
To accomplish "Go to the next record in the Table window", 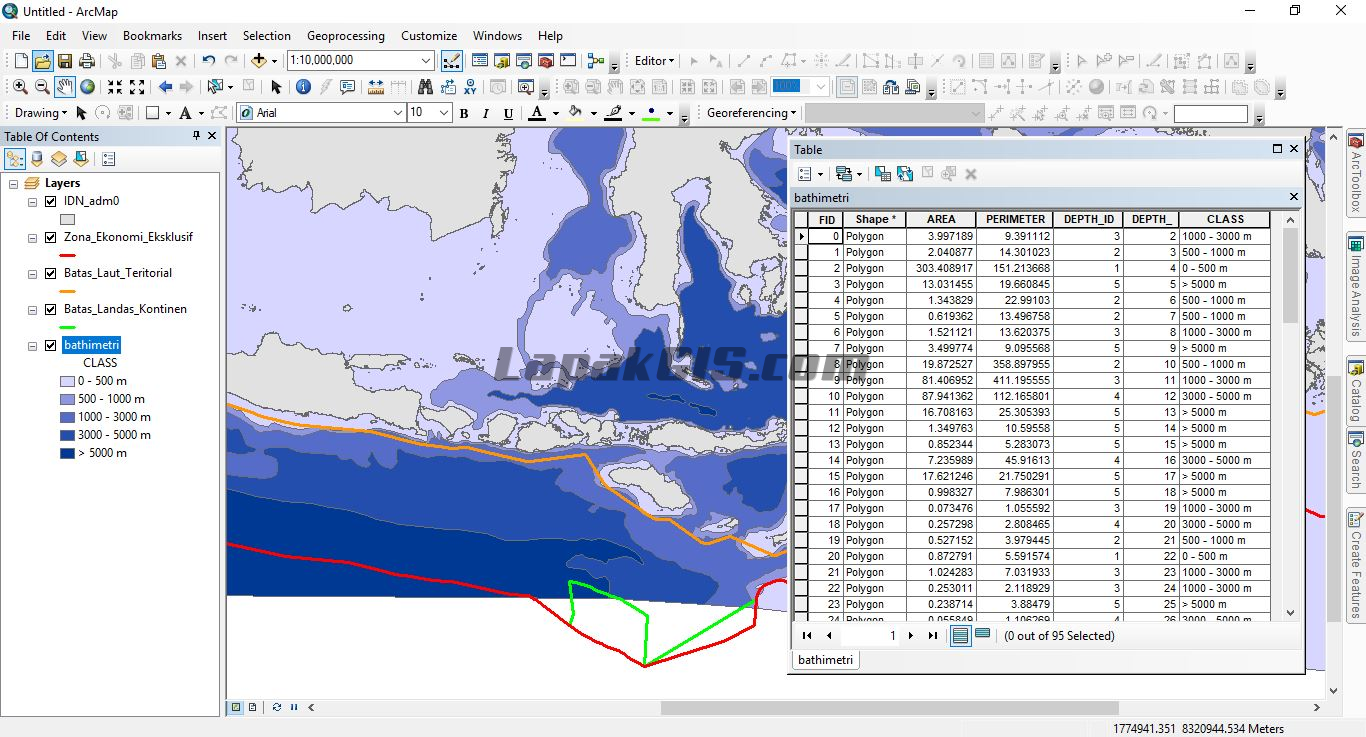I will (910, 635).
